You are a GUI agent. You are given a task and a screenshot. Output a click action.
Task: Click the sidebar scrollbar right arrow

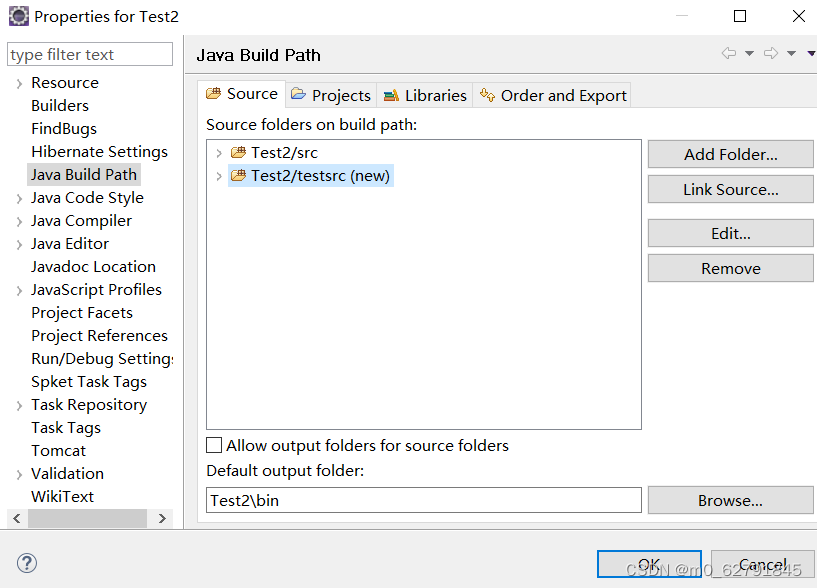click(x=162, y=518)
